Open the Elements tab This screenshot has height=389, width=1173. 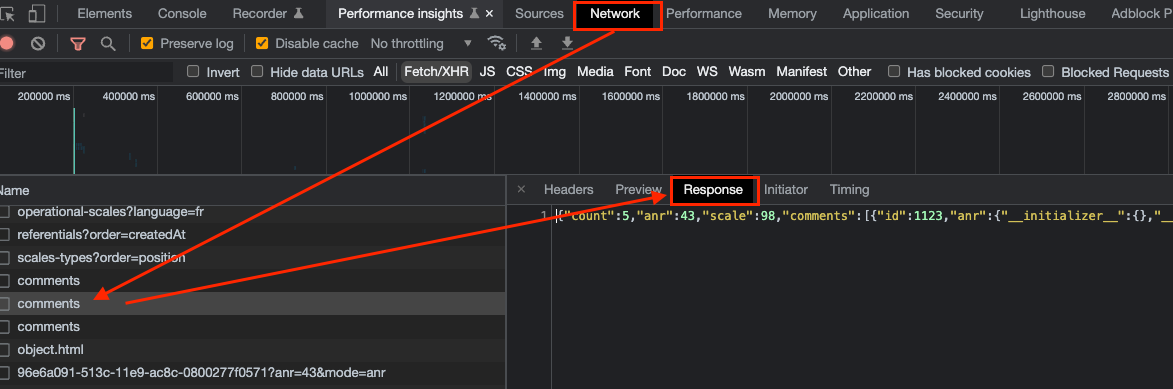[x=105, y=13]
